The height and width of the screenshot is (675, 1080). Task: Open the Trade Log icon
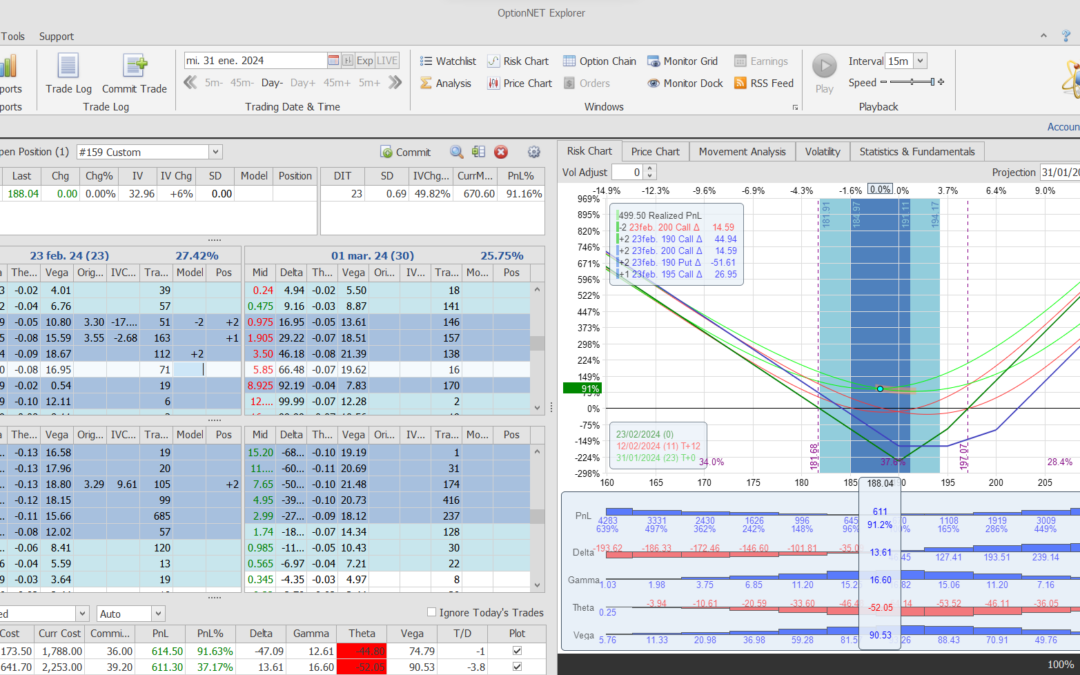(68, 67)
